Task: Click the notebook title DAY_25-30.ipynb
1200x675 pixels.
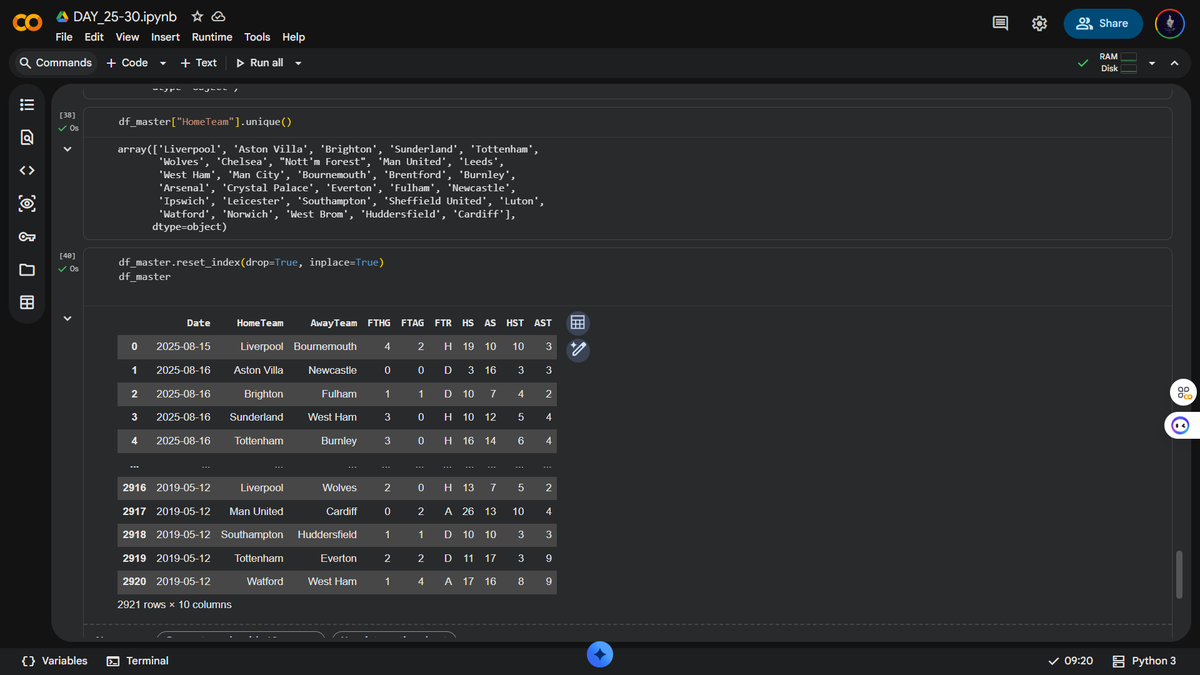Action: [x=125, y=17]
